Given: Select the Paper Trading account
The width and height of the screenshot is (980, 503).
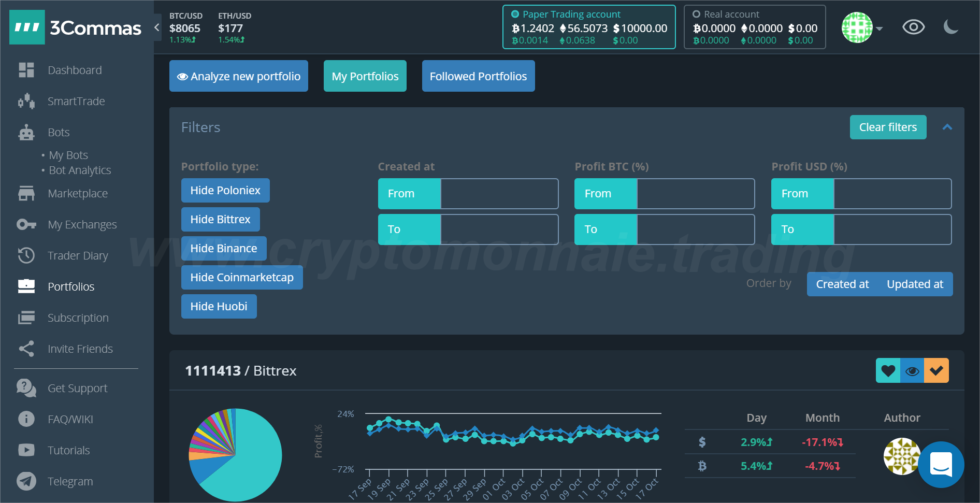Looking at the screenshot, I should pyautogui.click(x=589, y=27).
